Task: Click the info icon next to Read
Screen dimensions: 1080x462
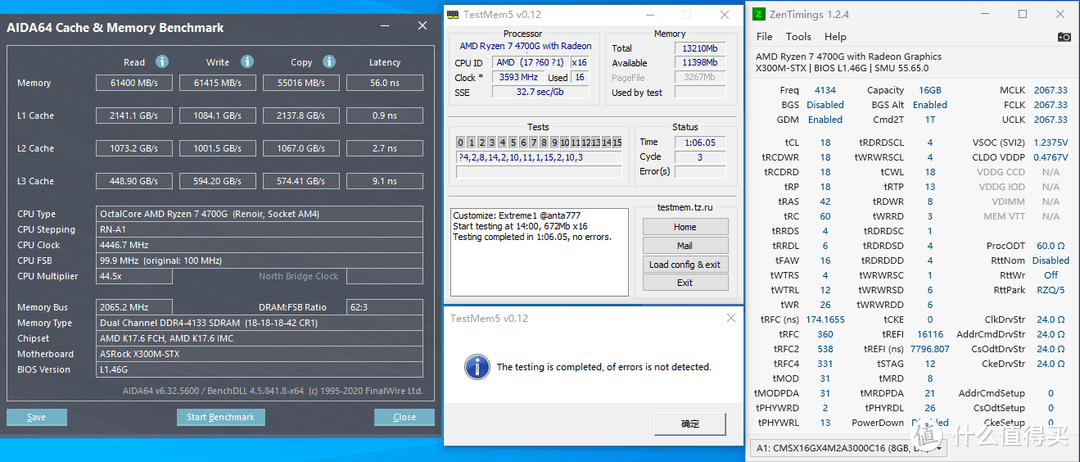Action: click(162, 62)
